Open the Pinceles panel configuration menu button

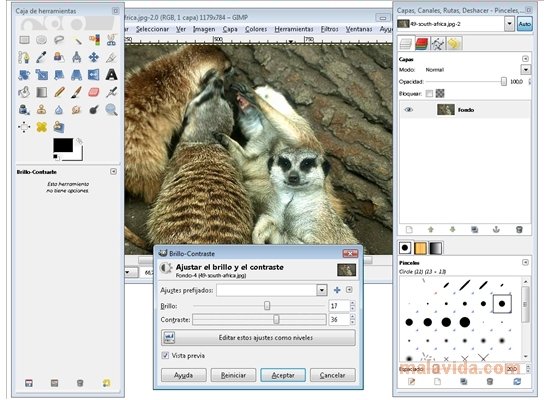pos(525,262)
